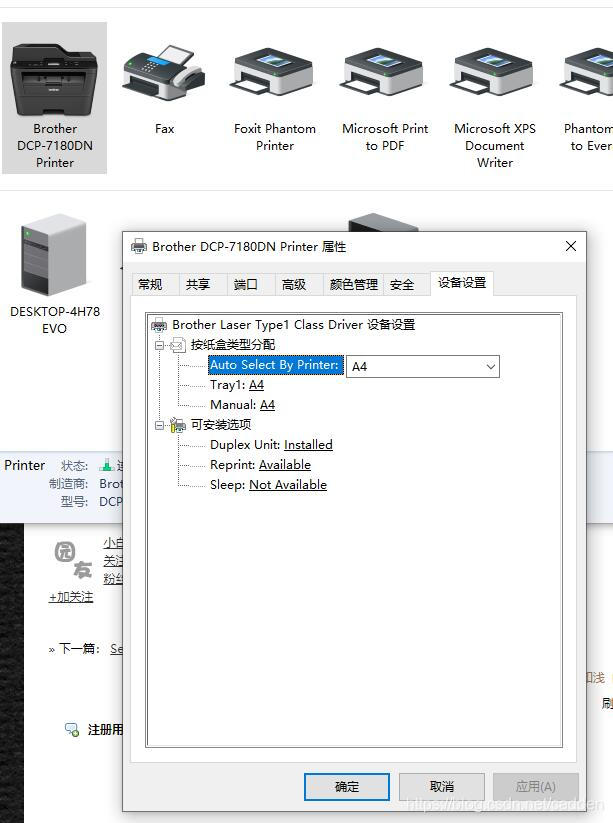Click the 应用(A) button
Screen dimensions: 613x823
pos(536,786)
